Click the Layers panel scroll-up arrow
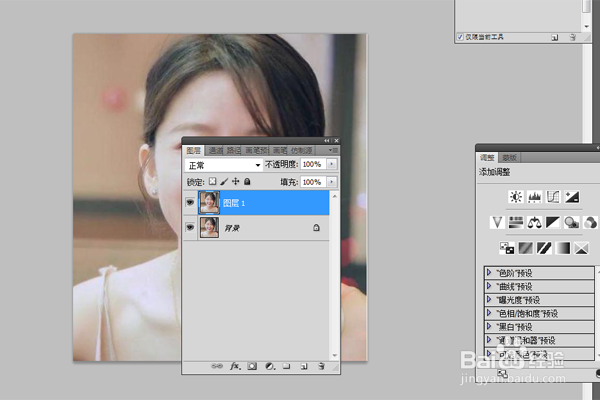The height and width of the screenshot is (400, 600). click(x=334, y=196)
